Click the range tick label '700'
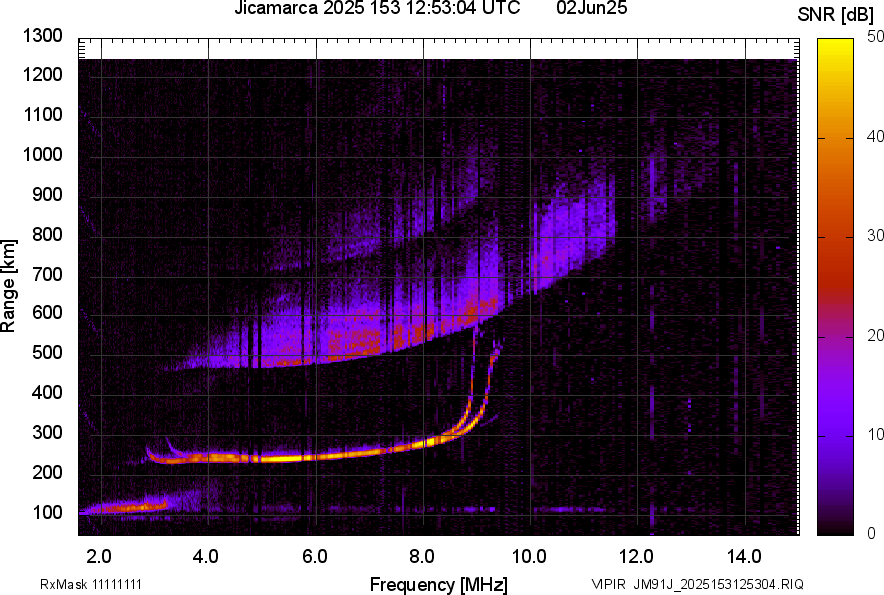The height and width of the screenshot is (595, 884). tap(47, 274)
